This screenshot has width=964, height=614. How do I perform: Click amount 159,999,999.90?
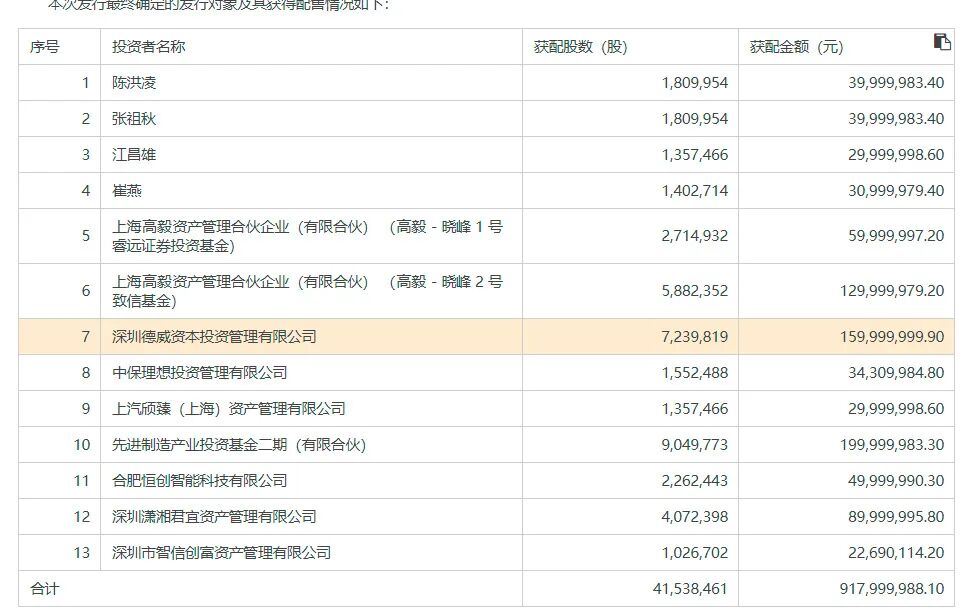click(891, 337)
